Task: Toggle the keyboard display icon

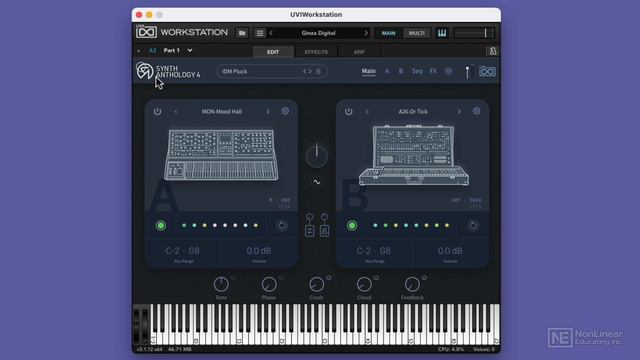Action: click(x=442, y=33)
